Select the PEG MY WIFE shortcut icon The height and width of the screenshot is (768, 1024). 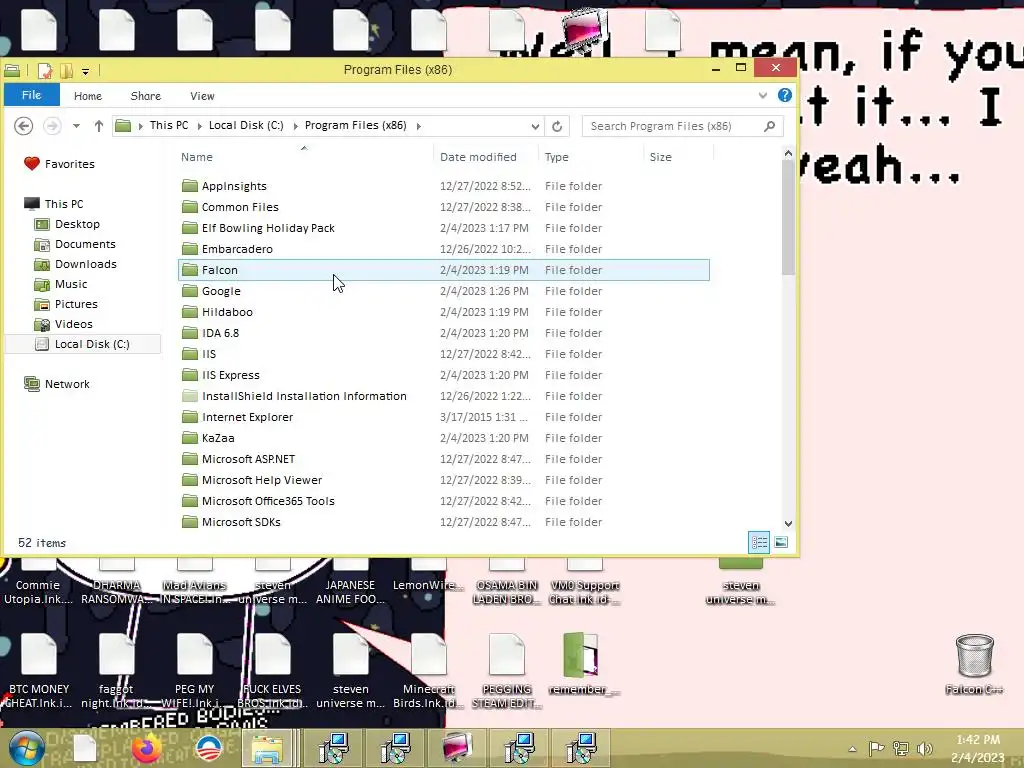195,670
